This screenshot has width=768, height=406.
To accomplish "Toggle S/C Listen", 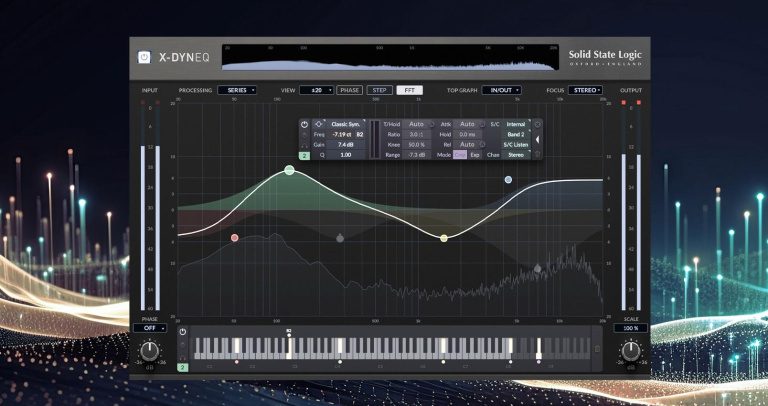I will (x=515, y=144).
